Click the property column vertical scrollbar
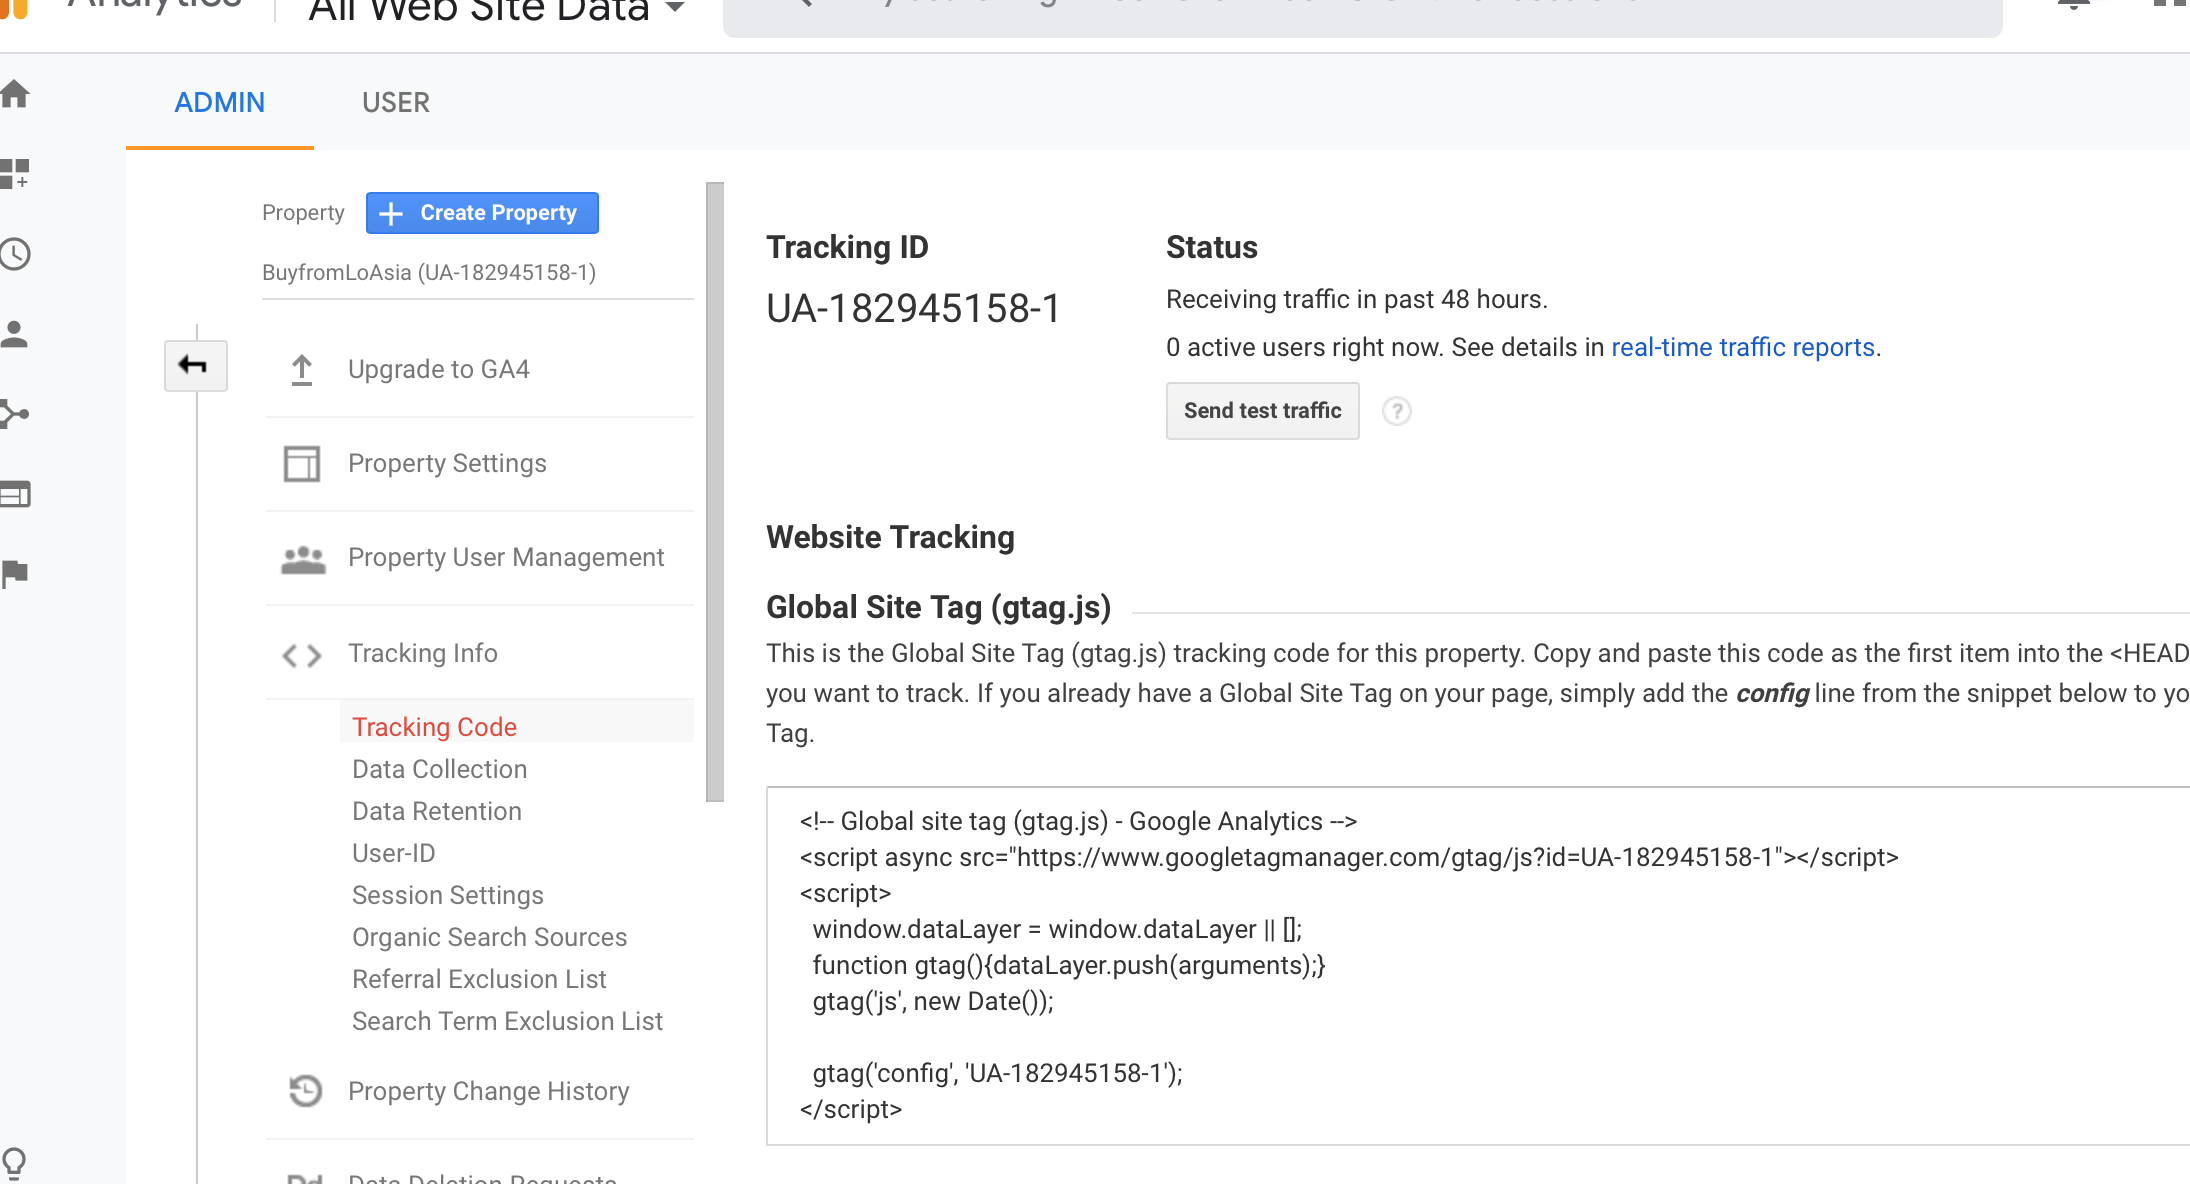Image resolution: width=2190 pixels, height=1184 pixels. (714, 492)
